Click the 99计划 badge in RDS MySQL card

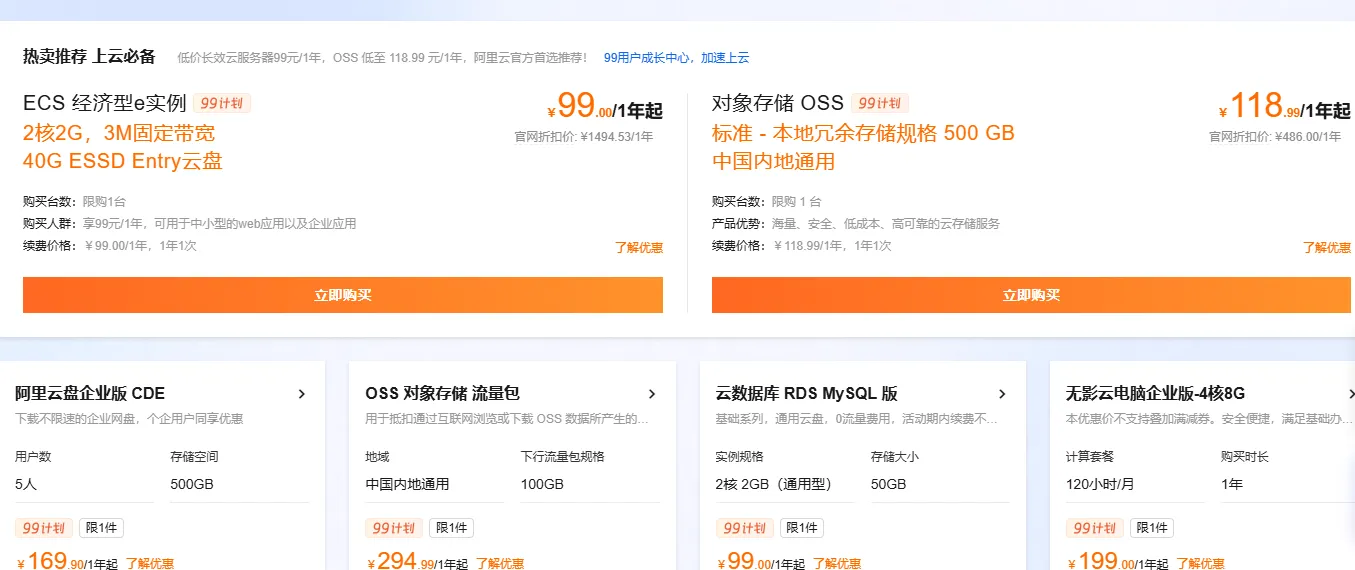(x=744, y=528)
